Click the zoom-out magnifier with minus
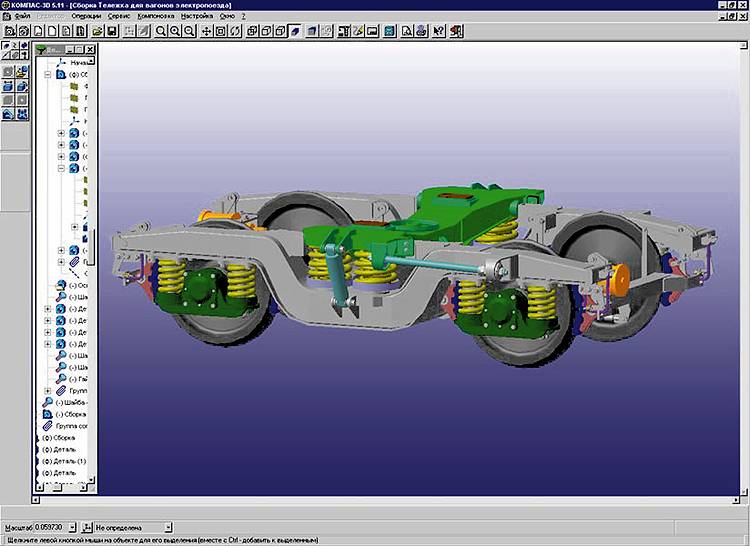This screenshot has height=546, width=750. [x=189, y=32]
